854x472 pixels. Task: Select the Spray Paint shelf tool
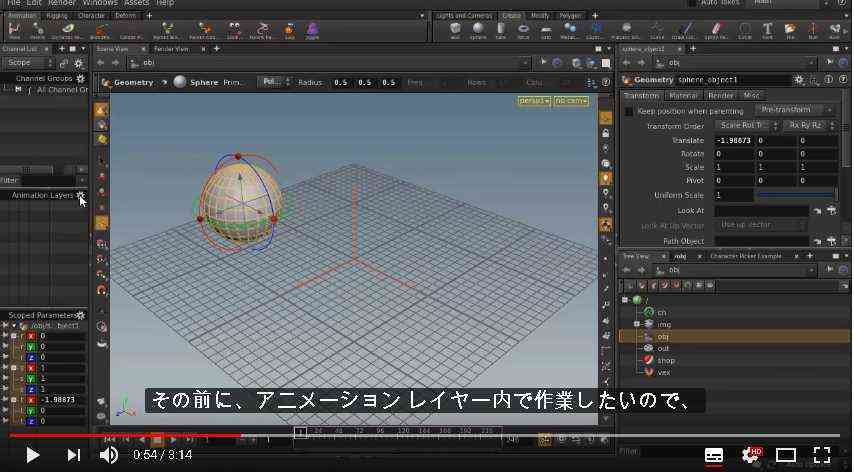(x=716, y=30)
